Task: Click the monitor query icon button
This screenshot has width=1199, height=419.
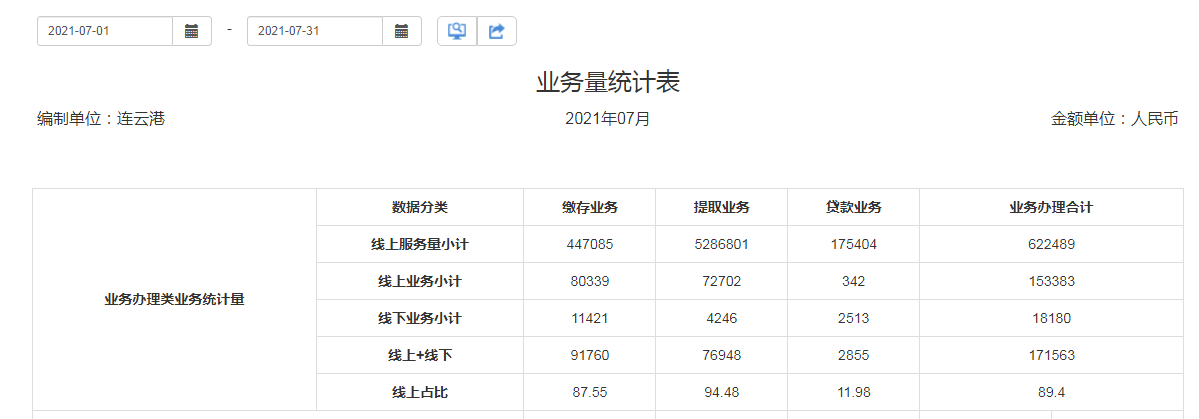Action: point(457,31)
